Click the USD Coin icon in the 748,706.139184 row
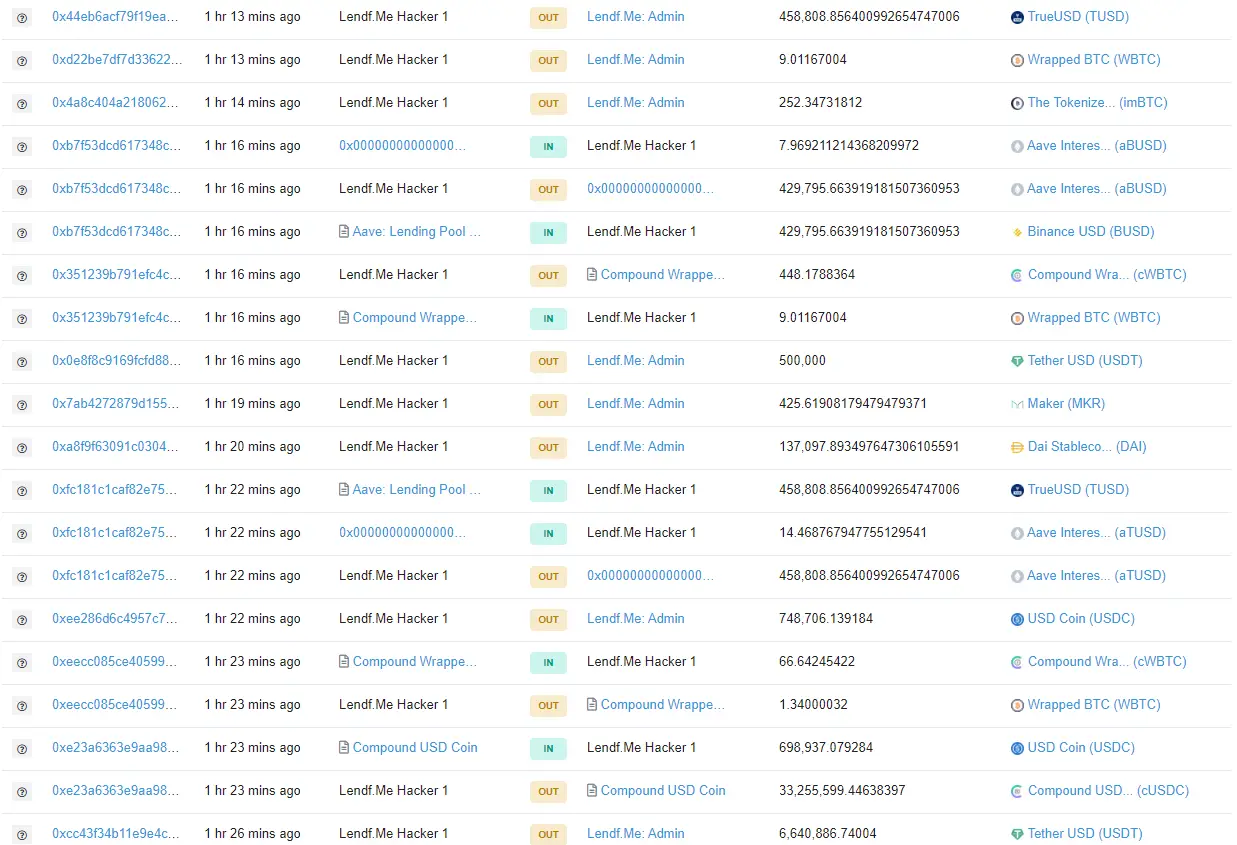 tap(1018, 619)
